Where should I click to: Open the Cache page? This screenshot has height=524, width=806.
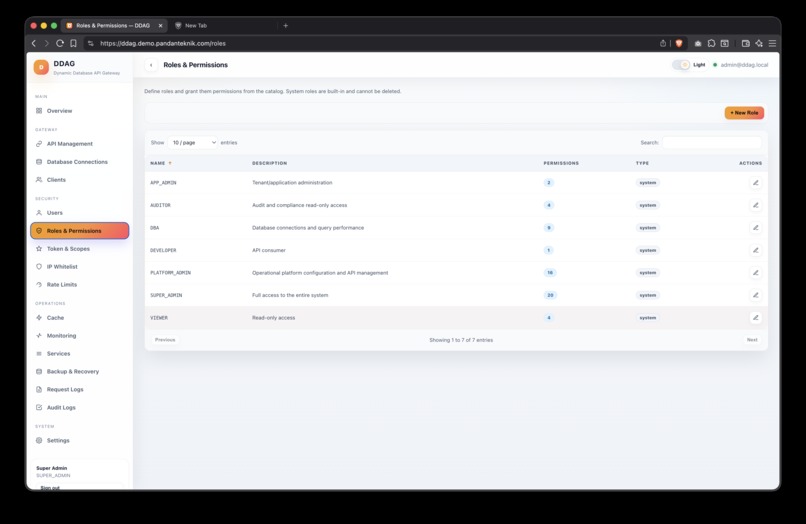tap(80, 318)
